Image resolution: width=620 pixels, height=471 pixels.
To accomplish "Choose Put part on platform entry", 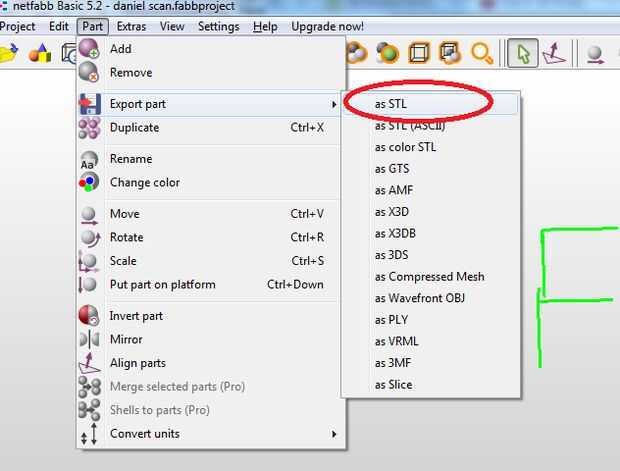I will [211, 284].
